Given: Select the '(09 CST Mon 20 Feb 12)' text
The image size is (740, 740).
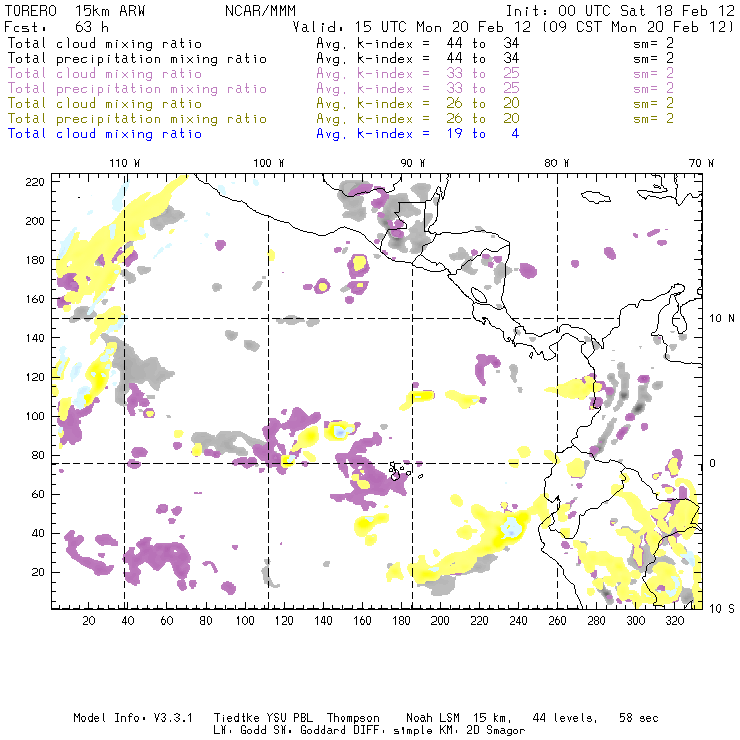Looking at the screenshot, I should pyautogui.click(x=637, y=26).
